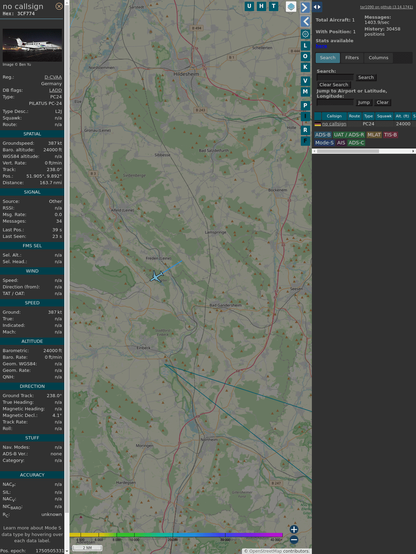Close the selected aircraft info panel
Image resolution: width=416 pixels, height=554 pixels.
pos(59,6)
